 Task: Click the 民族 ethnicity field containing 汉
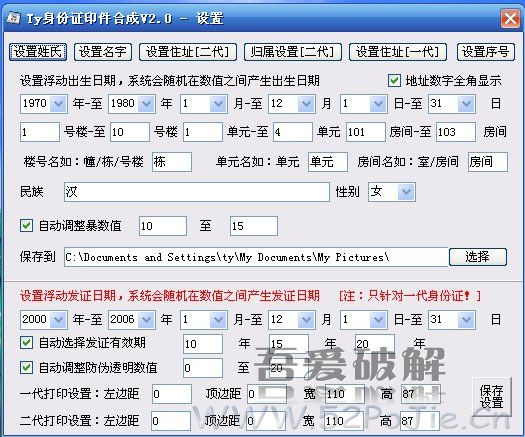(197, 192)
